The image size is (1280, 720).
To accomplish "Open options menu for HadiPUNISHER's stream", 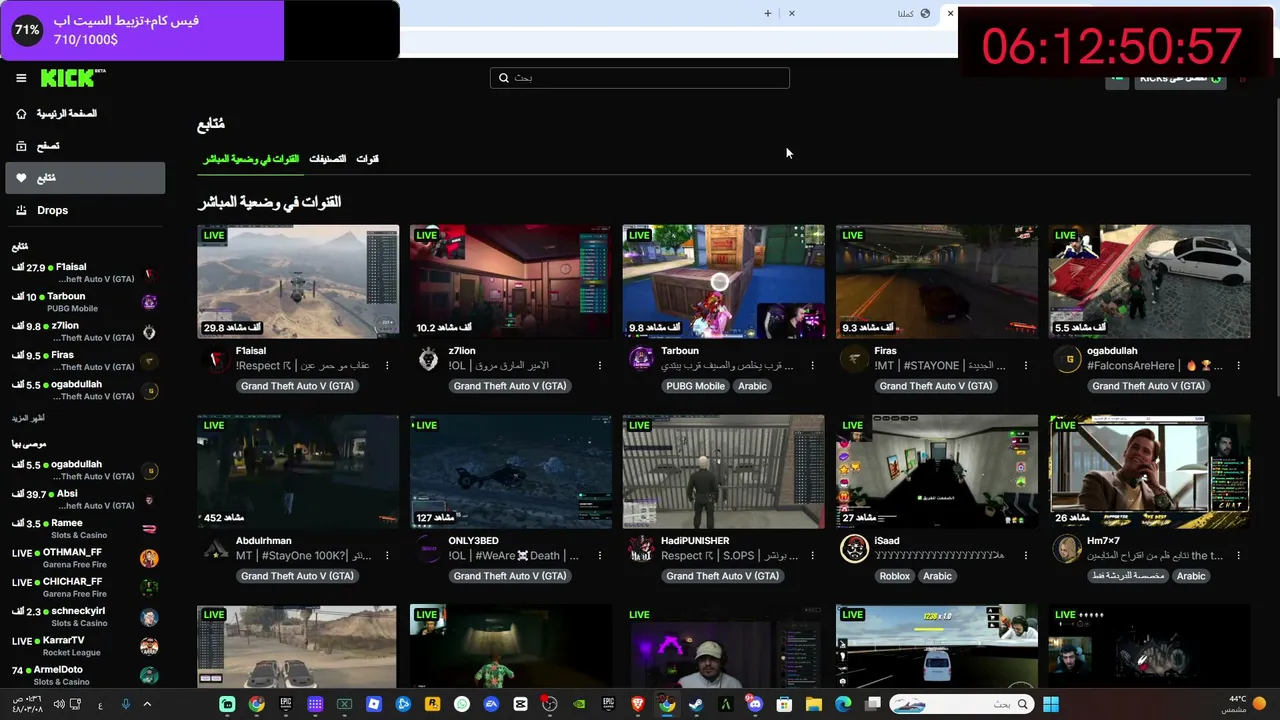I will point(812,556).
